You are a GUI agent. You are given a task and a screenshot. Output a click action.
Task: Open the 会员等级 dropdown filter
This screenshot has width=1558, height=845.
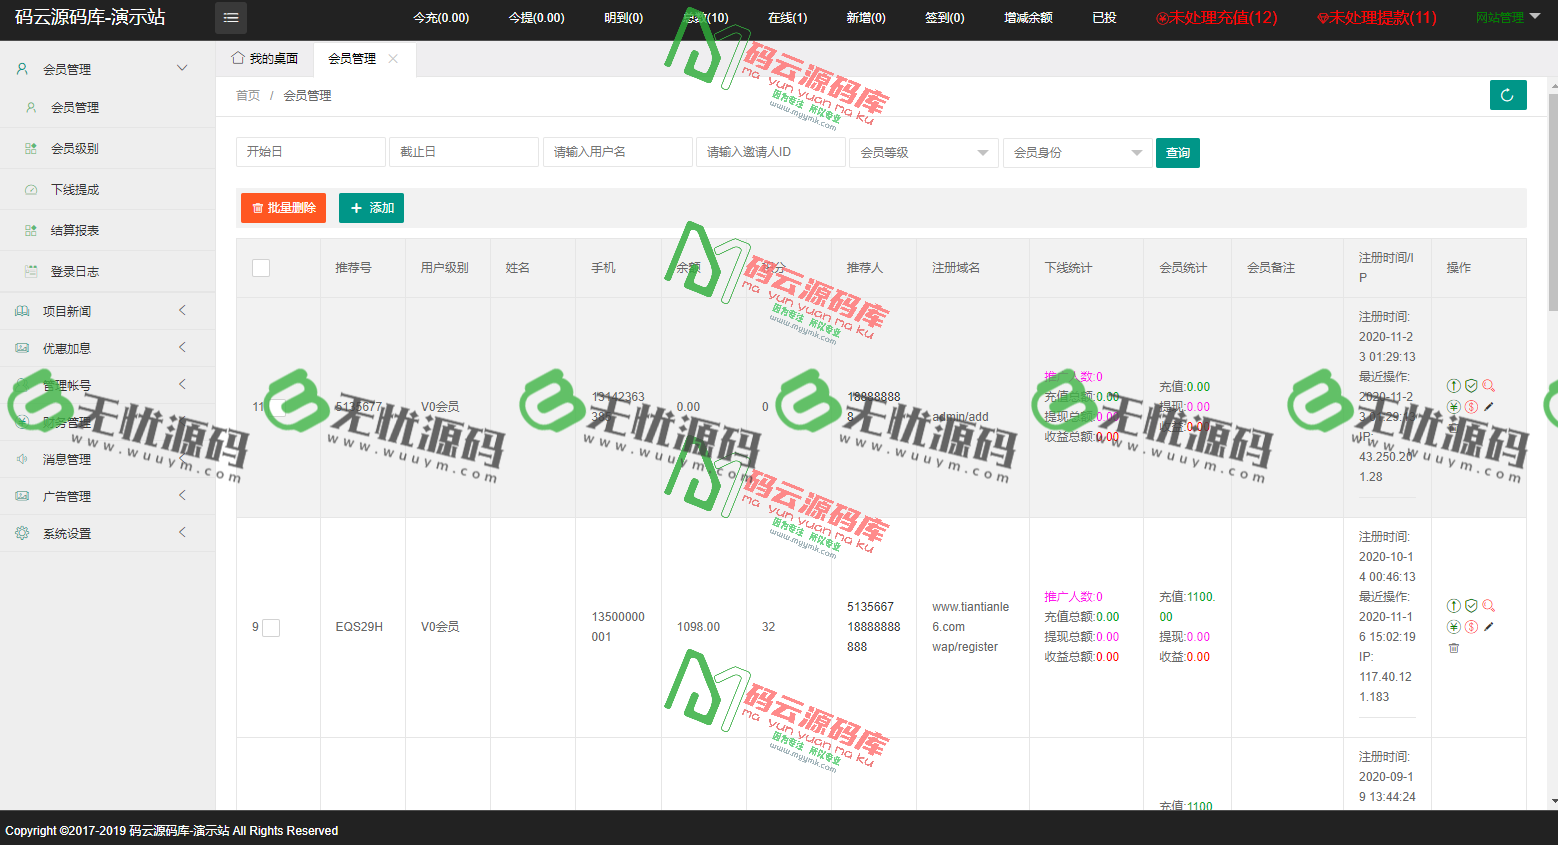[922, 152]
